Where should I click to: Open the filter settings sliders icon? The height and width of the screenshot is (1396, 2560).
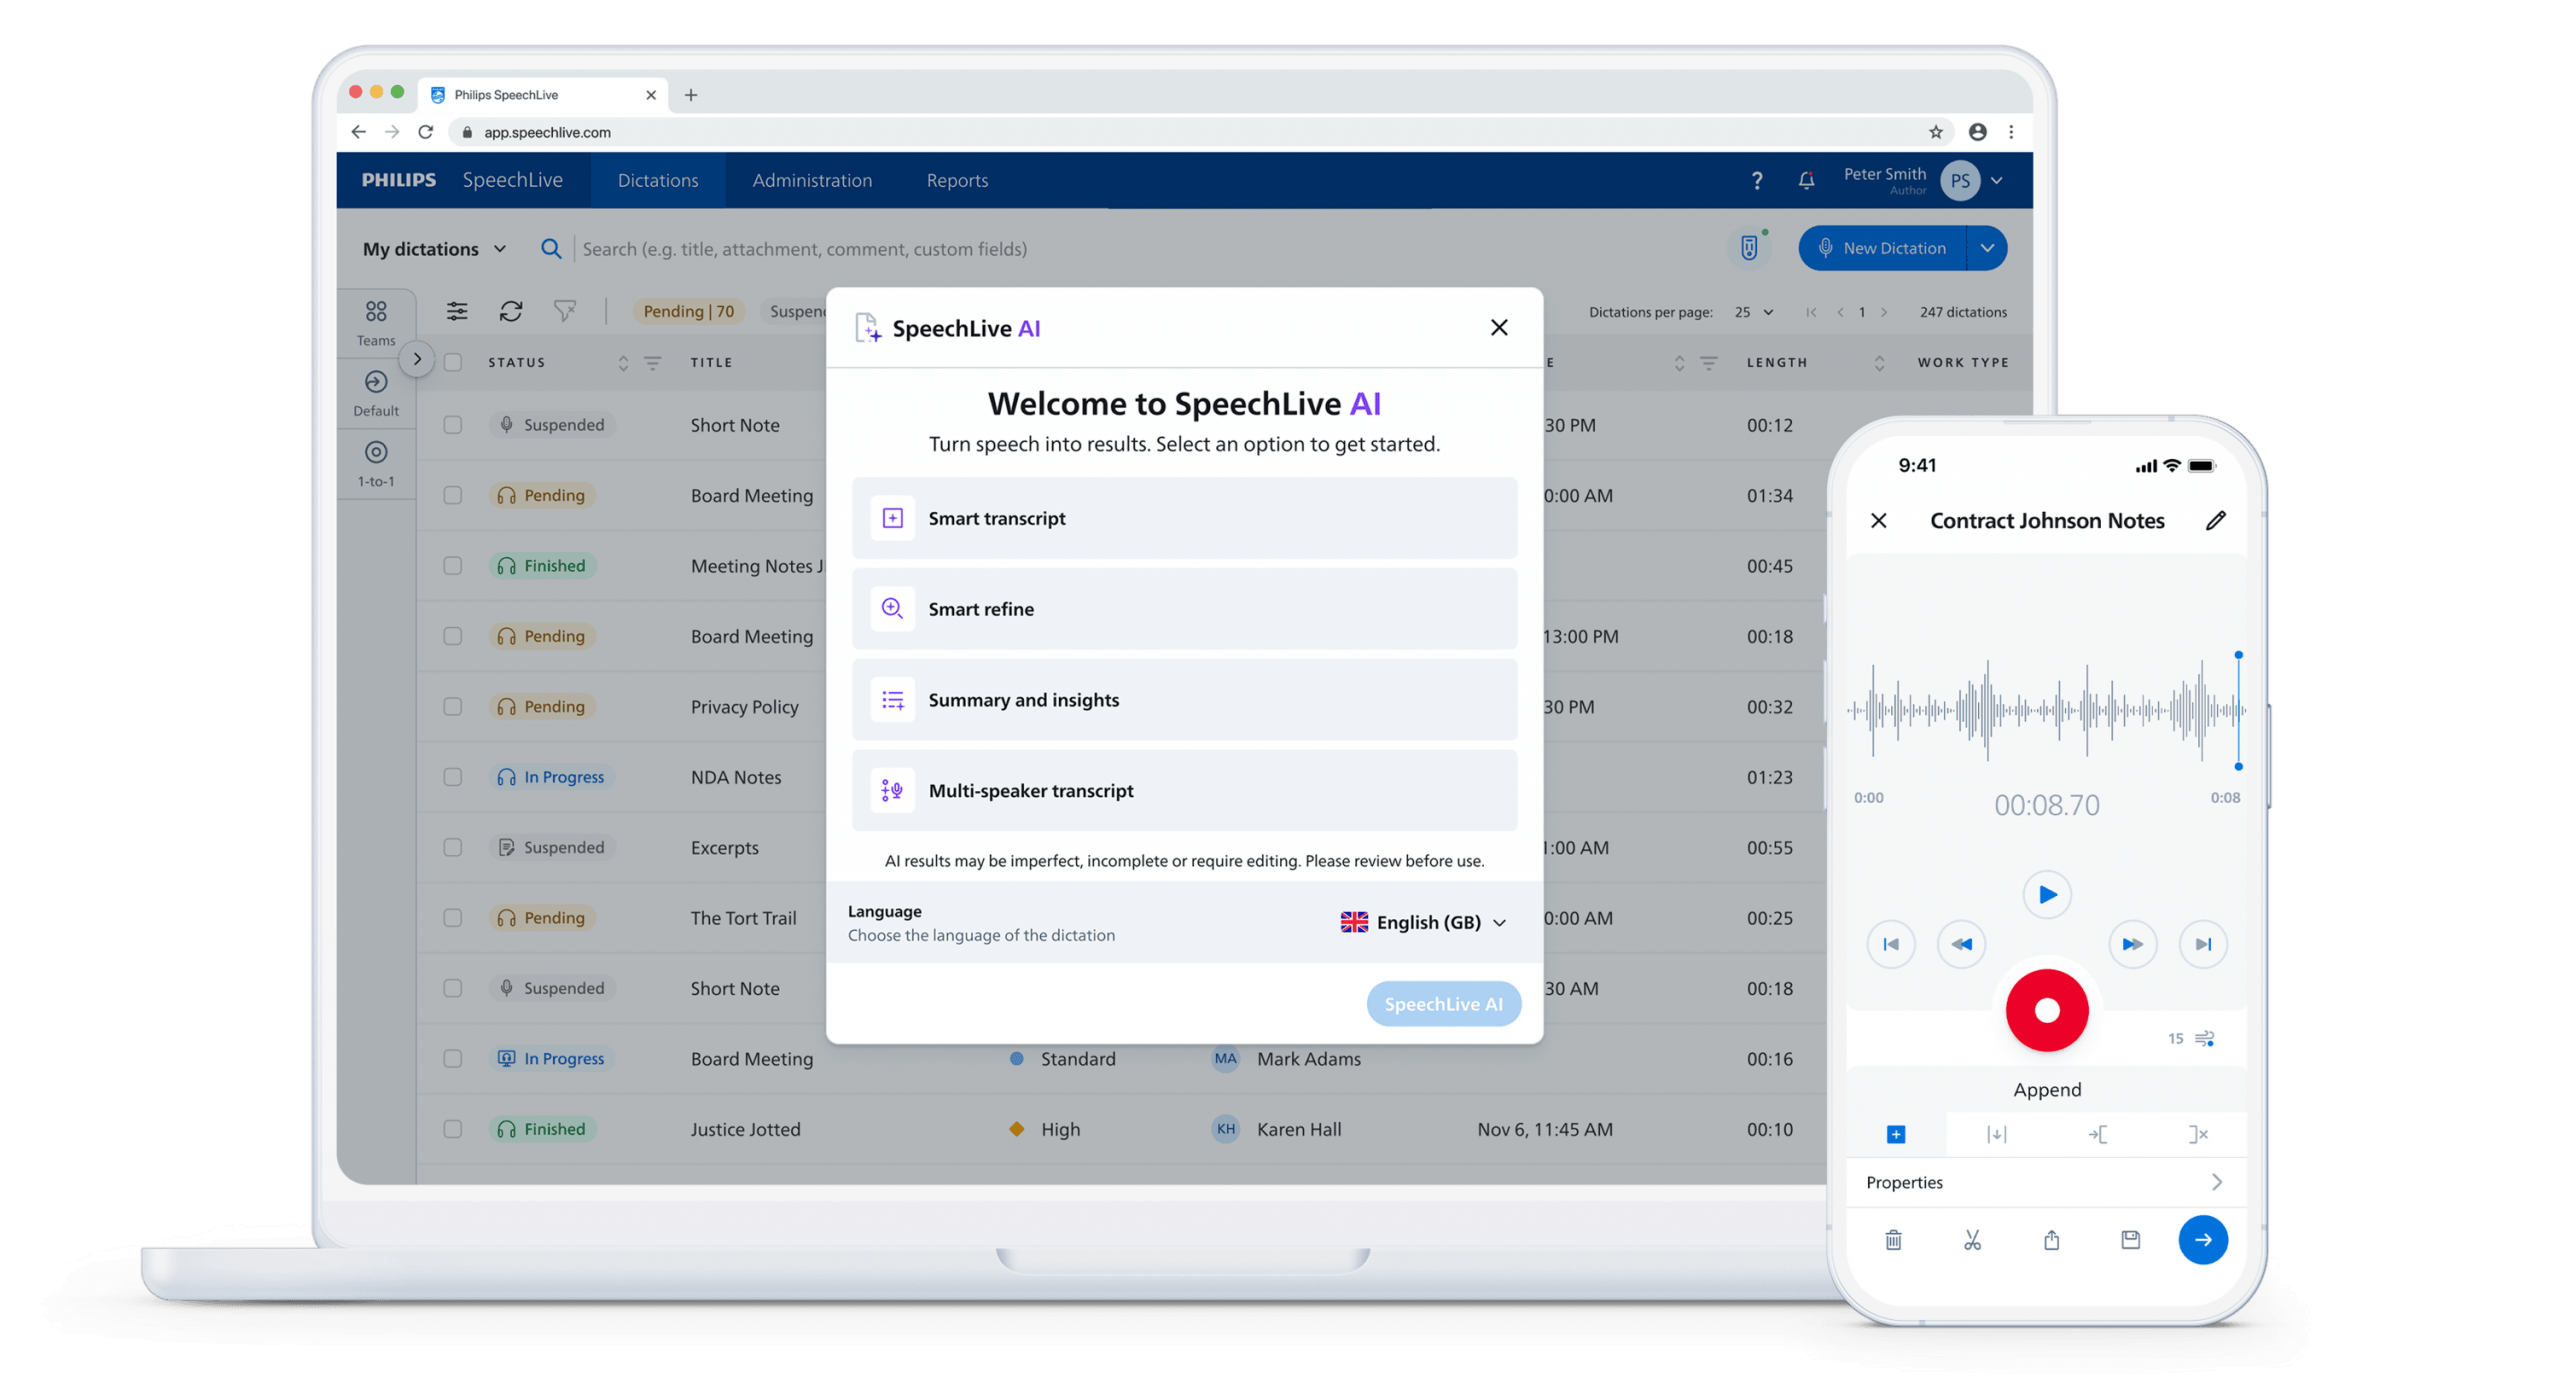coord(457,311)
